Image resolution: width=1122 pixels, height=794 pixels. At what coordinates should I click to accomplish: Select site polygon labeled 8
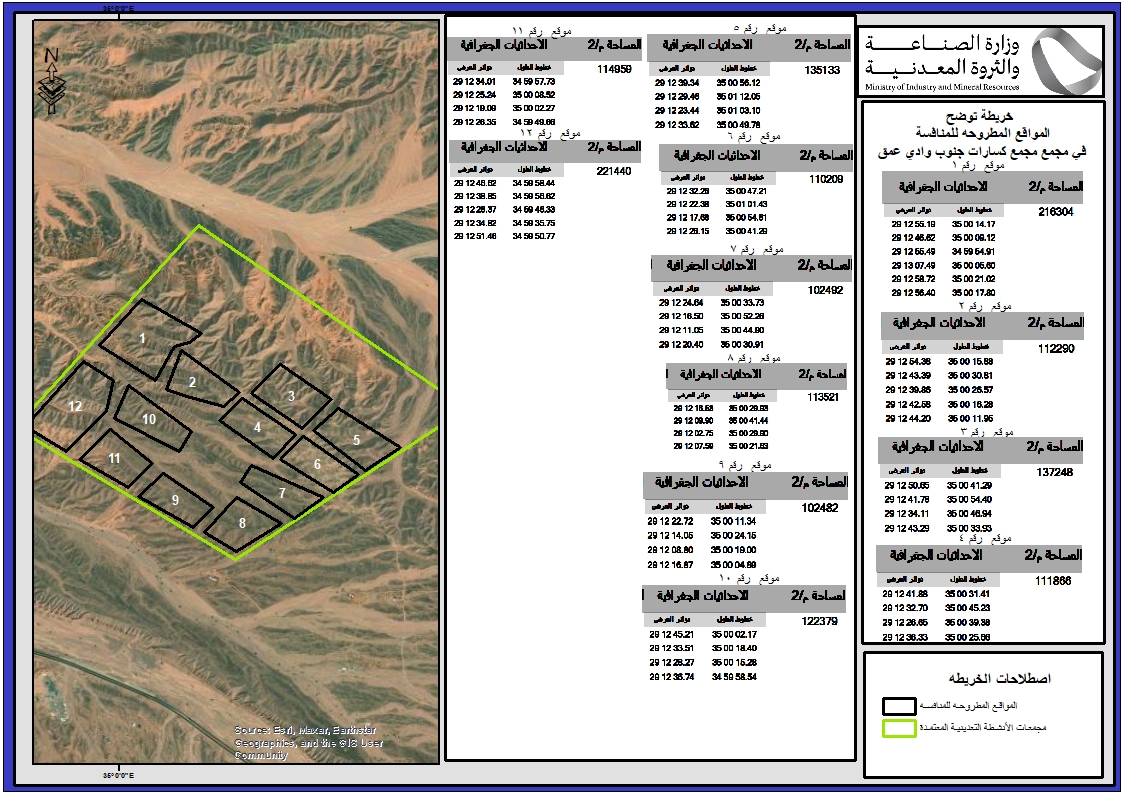(241, 523)
